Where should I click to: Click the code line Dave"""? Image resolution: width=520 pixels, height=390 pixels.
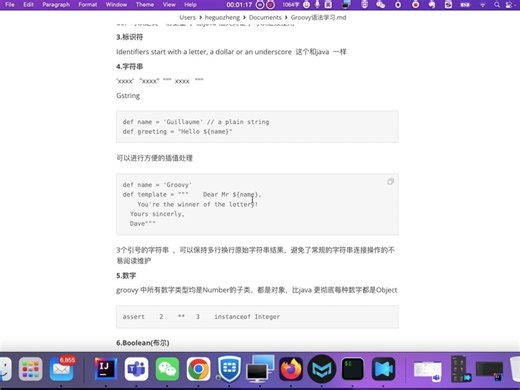point(143,223)
